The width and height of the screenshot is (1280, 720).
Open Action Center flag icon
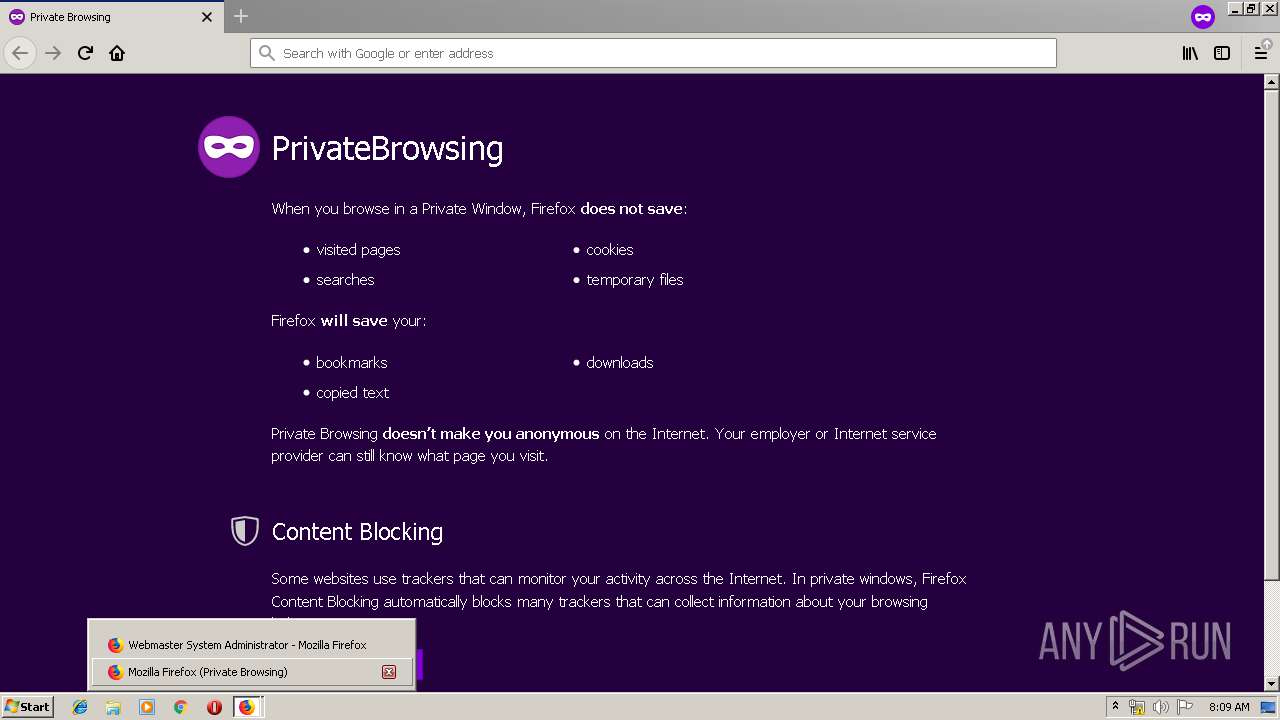pos(1184,707)
